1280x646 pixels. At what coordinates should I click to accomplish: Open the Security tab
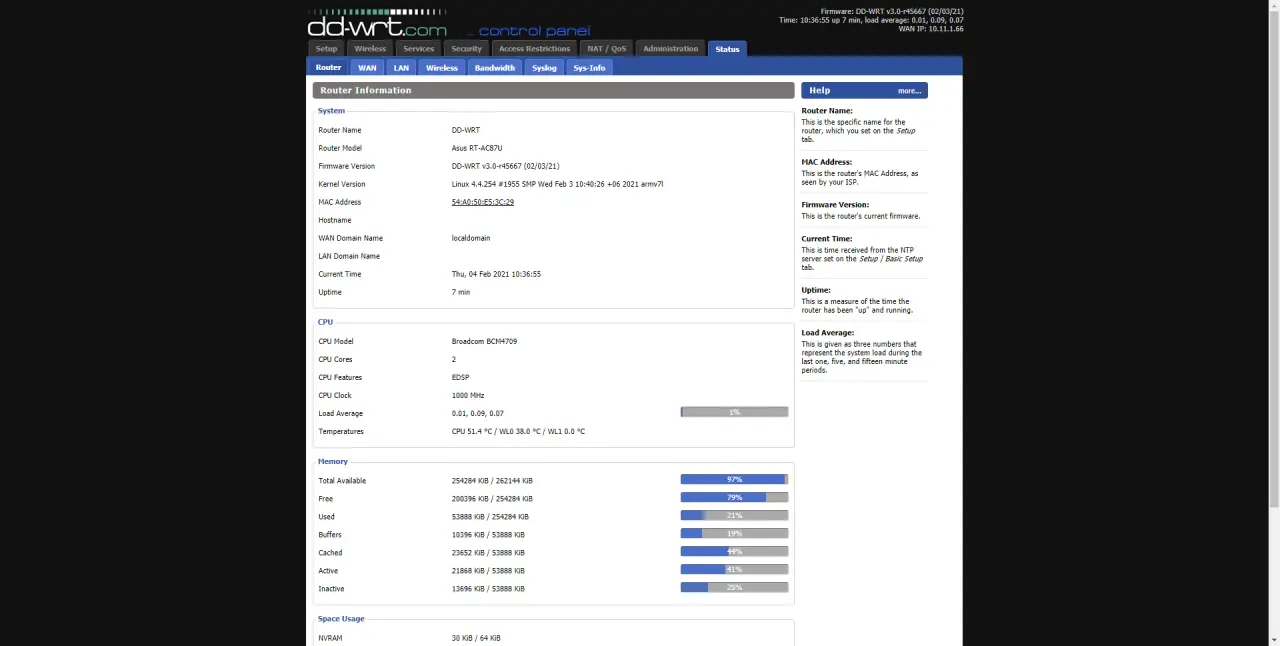[x=466, y=48]
